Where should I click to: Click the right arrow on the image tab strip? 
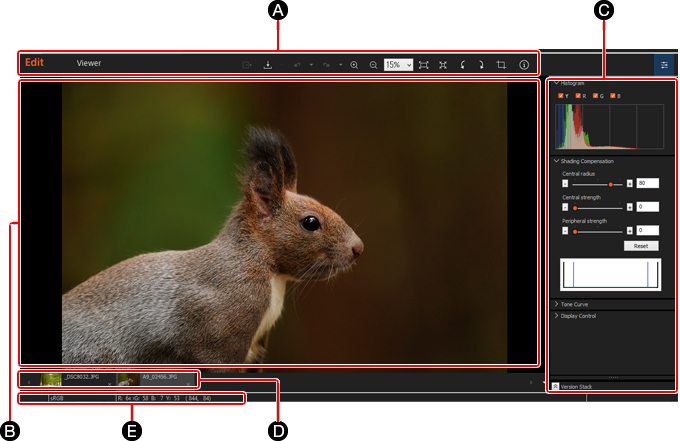click(531, 382)
